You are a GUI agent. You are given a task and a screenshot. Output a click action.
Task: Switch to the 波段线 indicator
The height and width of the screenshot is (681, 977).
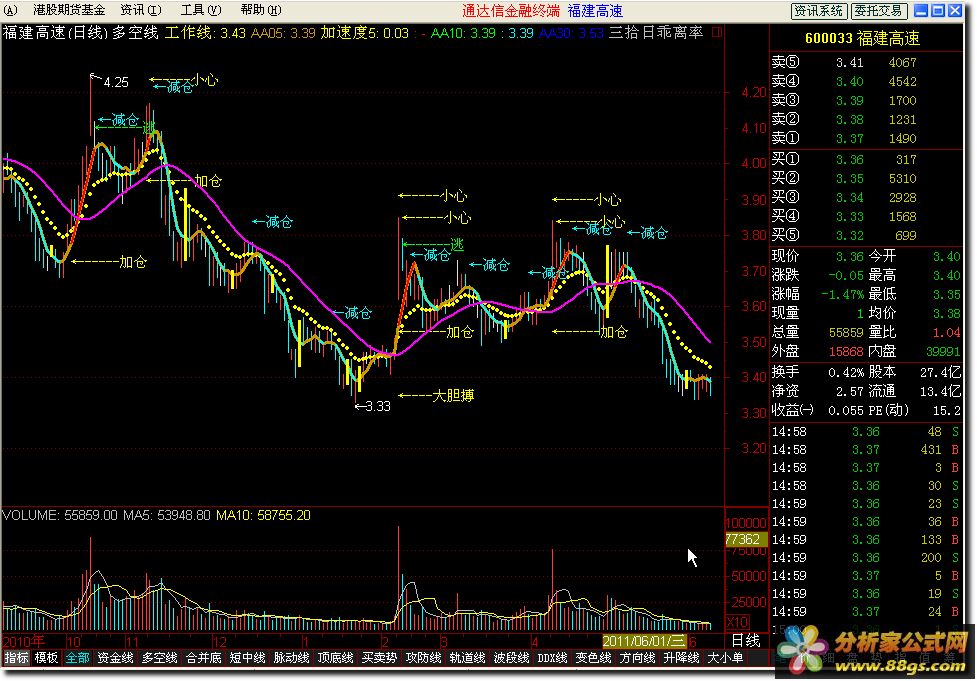pyautogui.click(x=512, y=658)
